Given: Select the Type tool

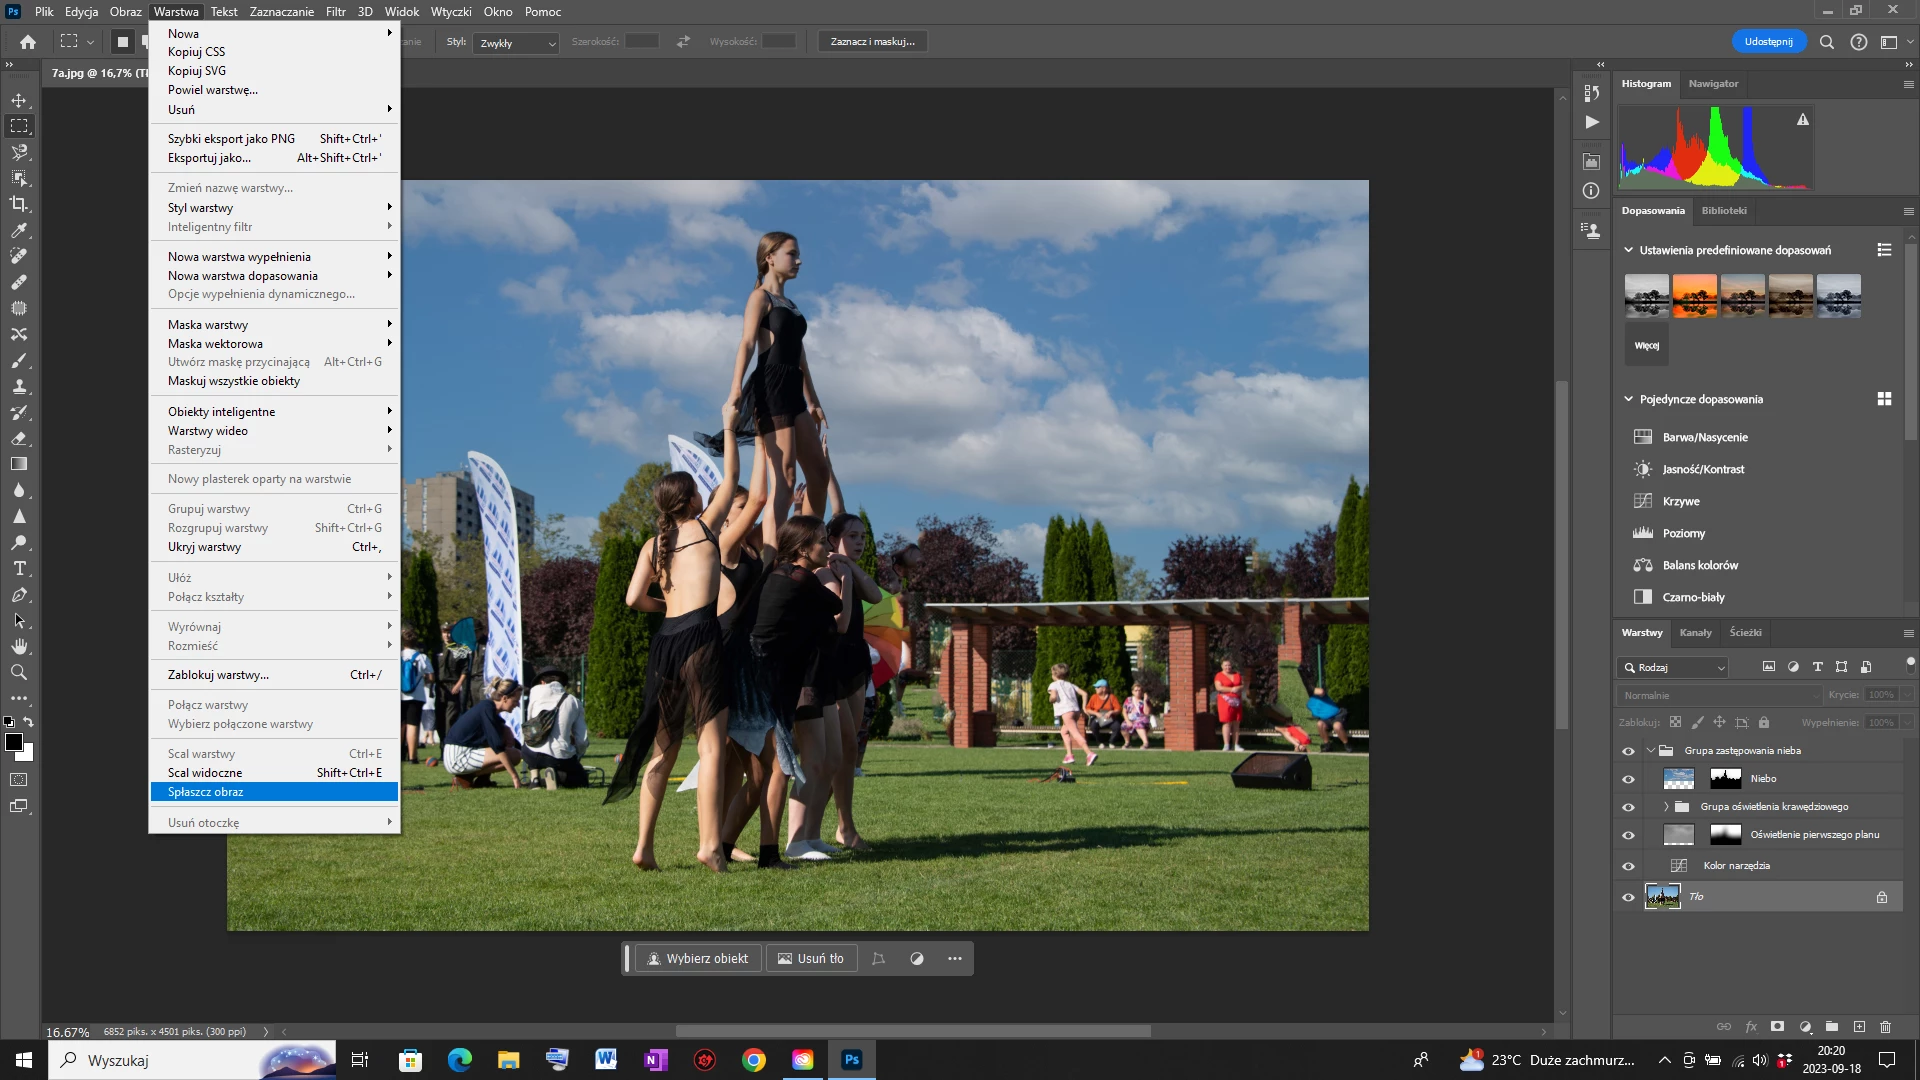Looking at the screenshot, I should click(19, 569).
